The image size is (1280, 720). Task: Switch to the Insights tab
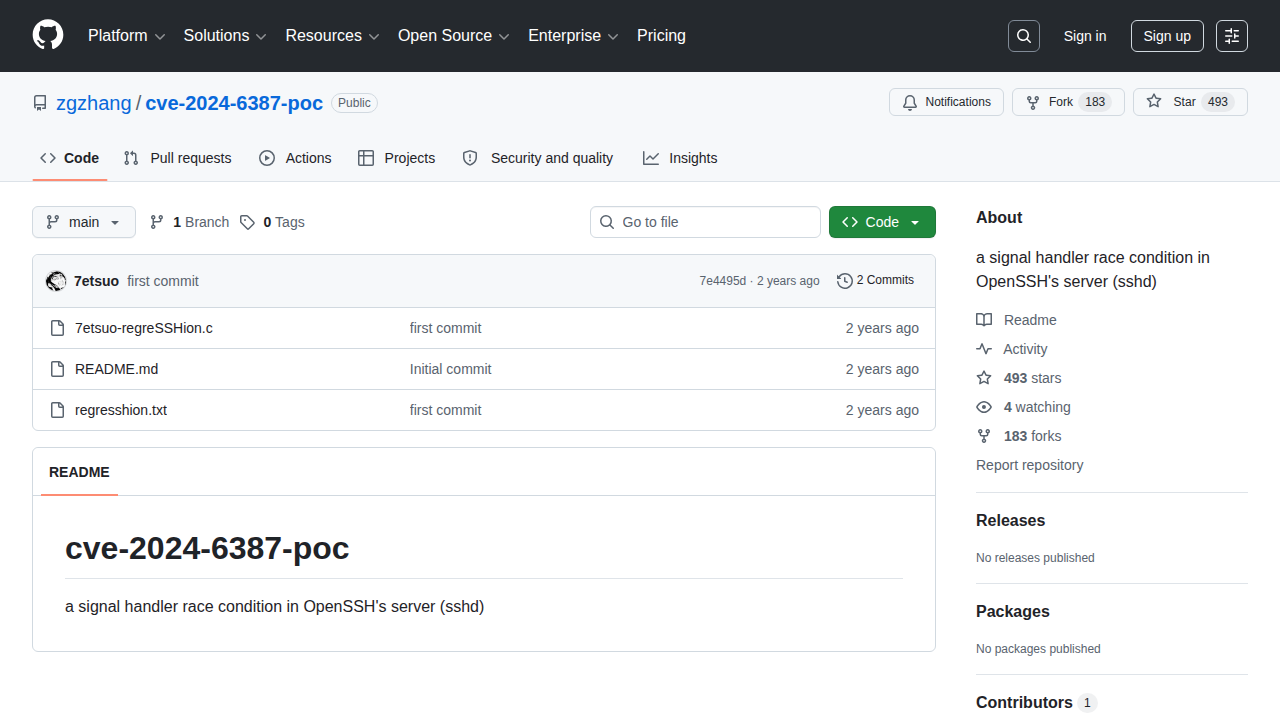point(680,158)
